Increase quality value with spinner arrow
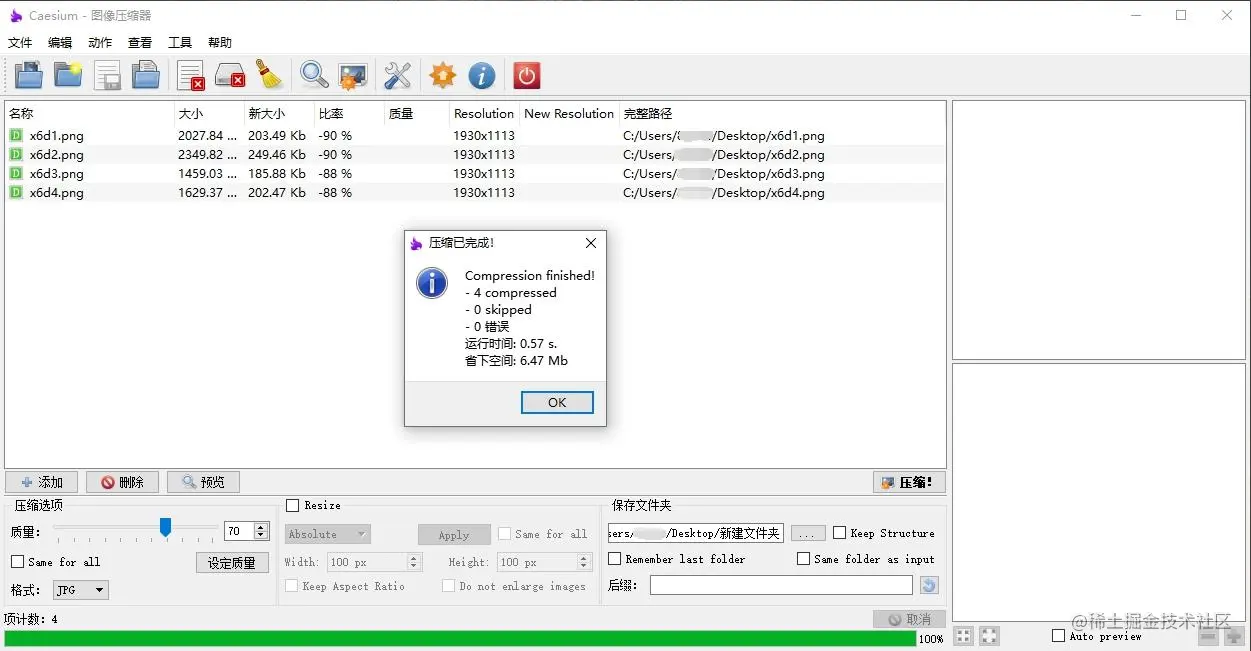This screenshot has height=651, width=1251. 262,528
